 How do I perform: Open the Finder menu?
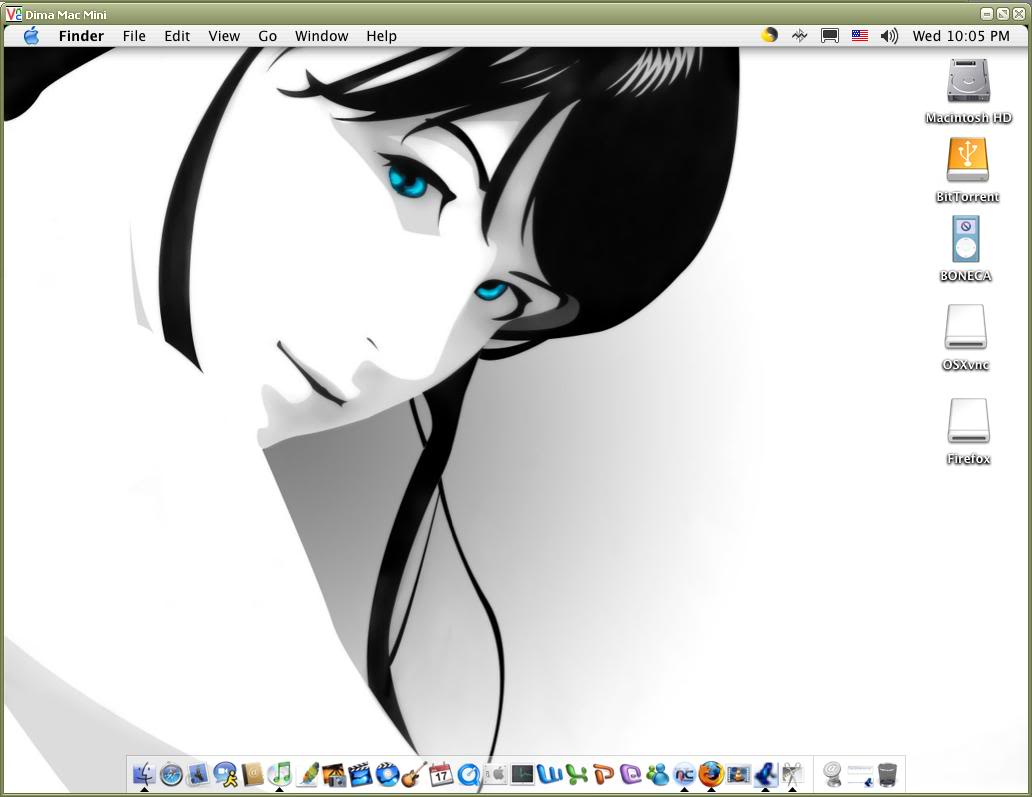[x=81, y=36]
